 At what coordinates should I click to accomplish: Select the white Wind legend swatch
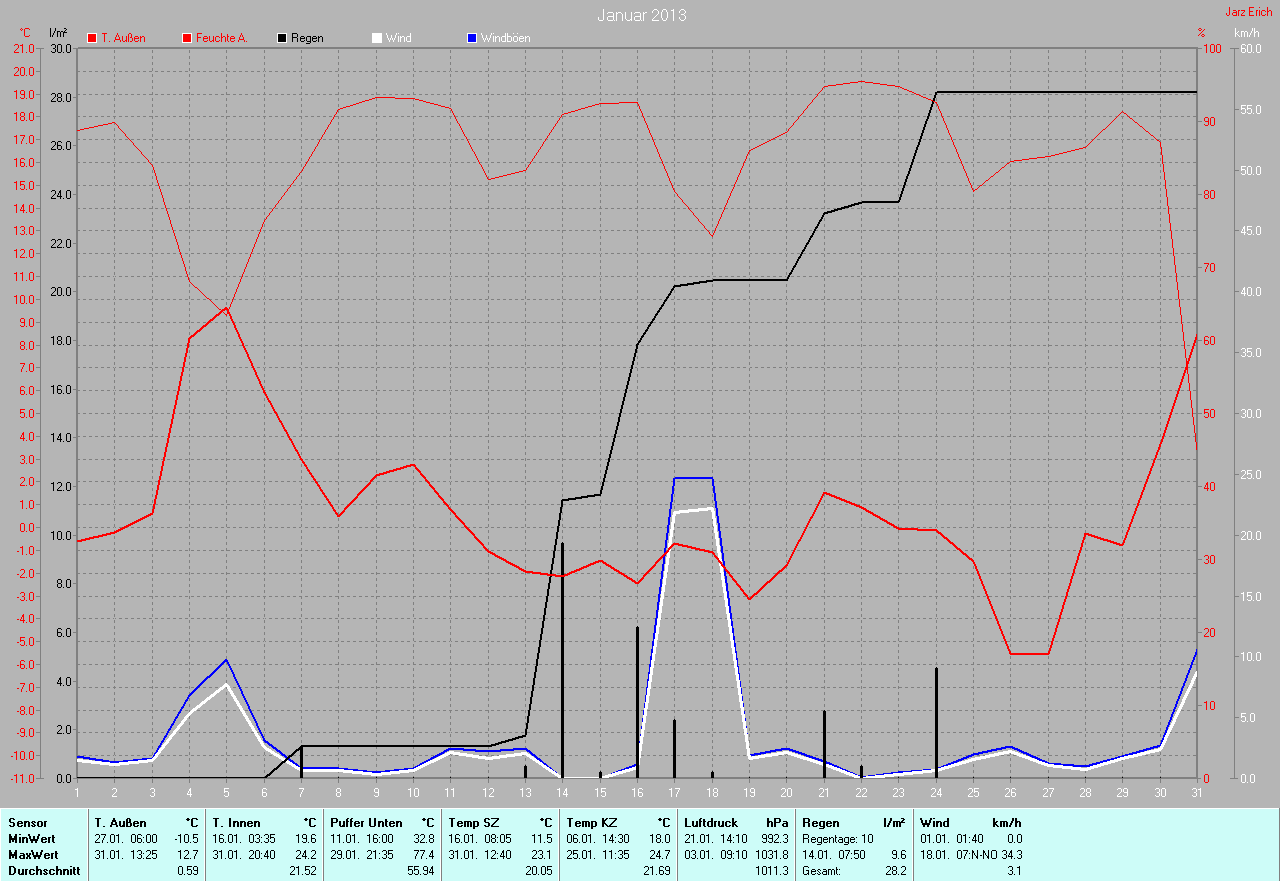click(377, 38)
